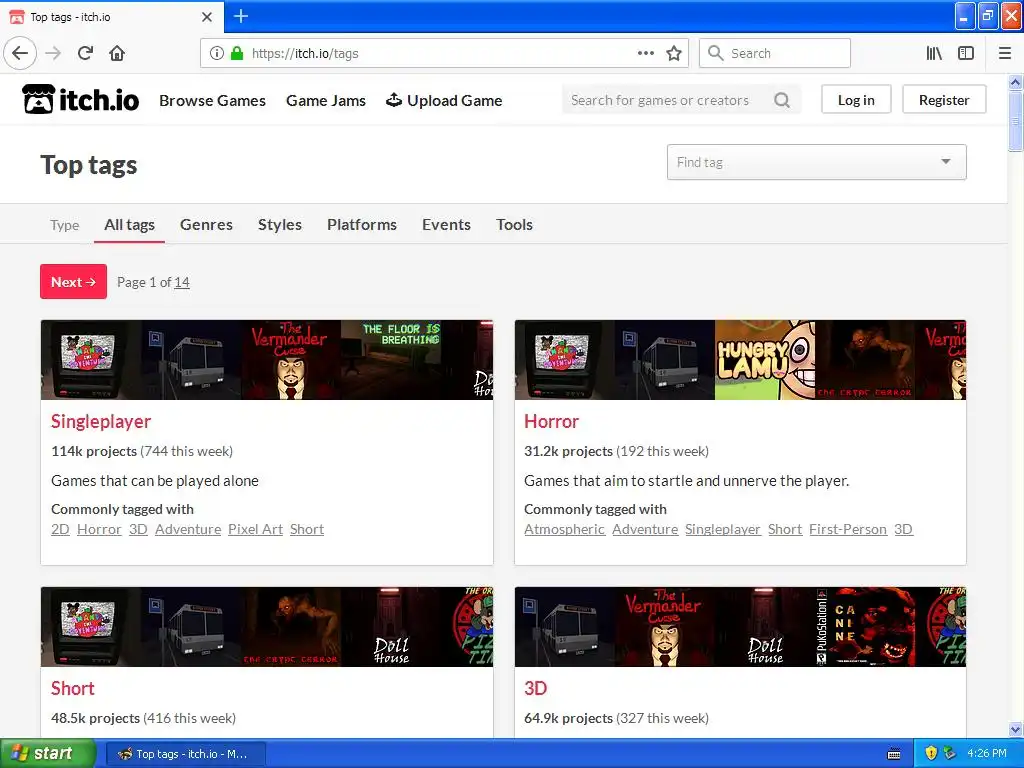Open page actions three-dot menu
The width and height of the screenshot is (1024, 768).
[645, 53]
